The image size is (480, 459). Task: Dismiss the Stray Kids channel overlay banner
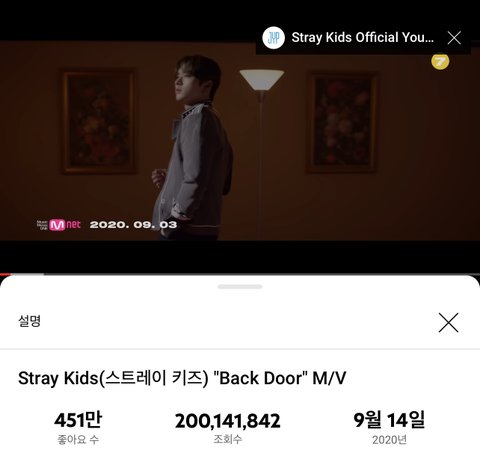pos(454,38)
